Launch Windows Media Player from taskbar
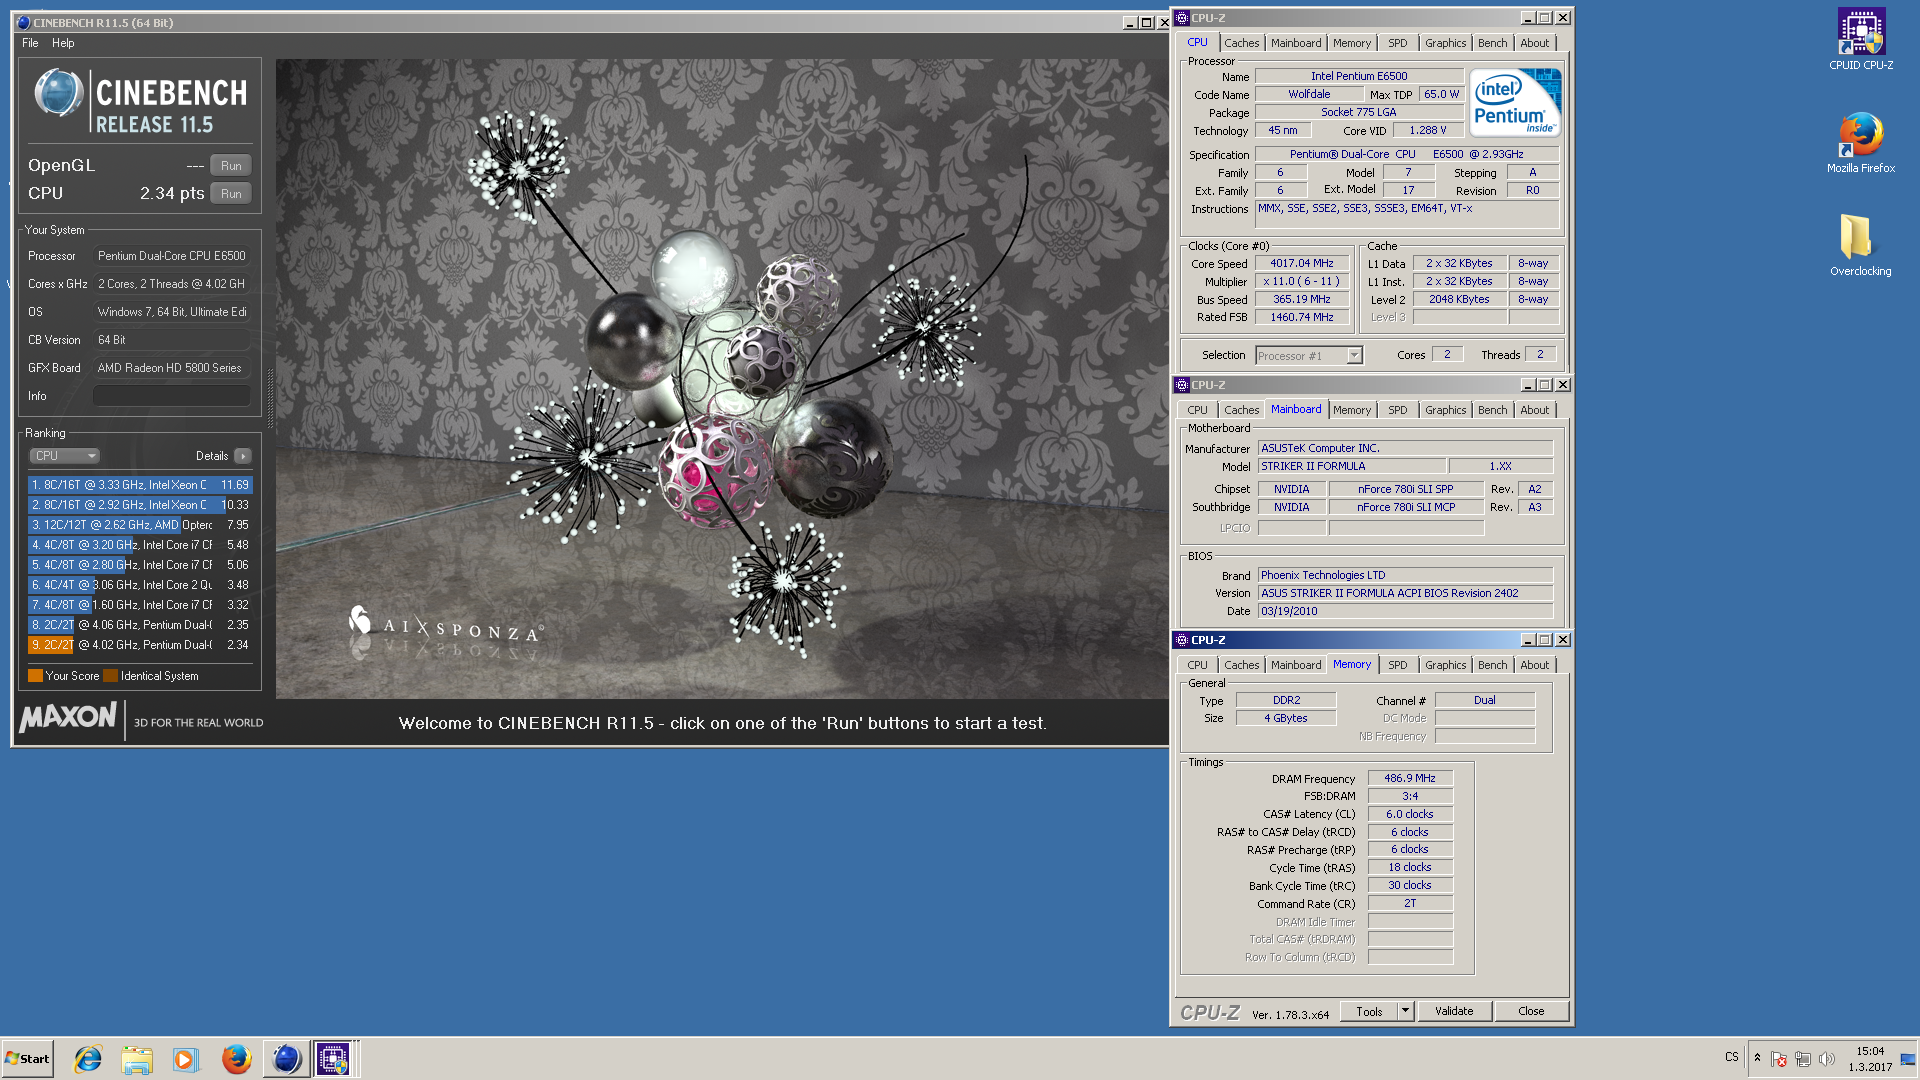The image size is (1920, 1080). [x=186, y=1059]
